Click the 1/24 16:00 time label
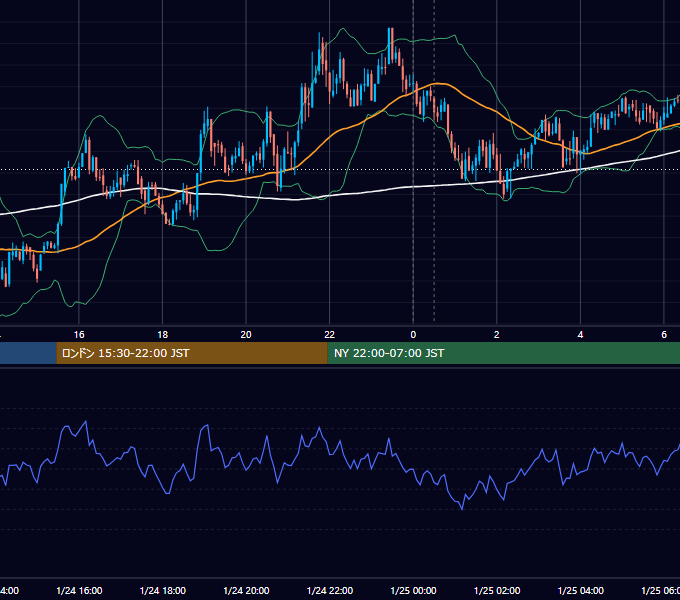This screenshot has width=680, height=600. (x=79, y=590)
